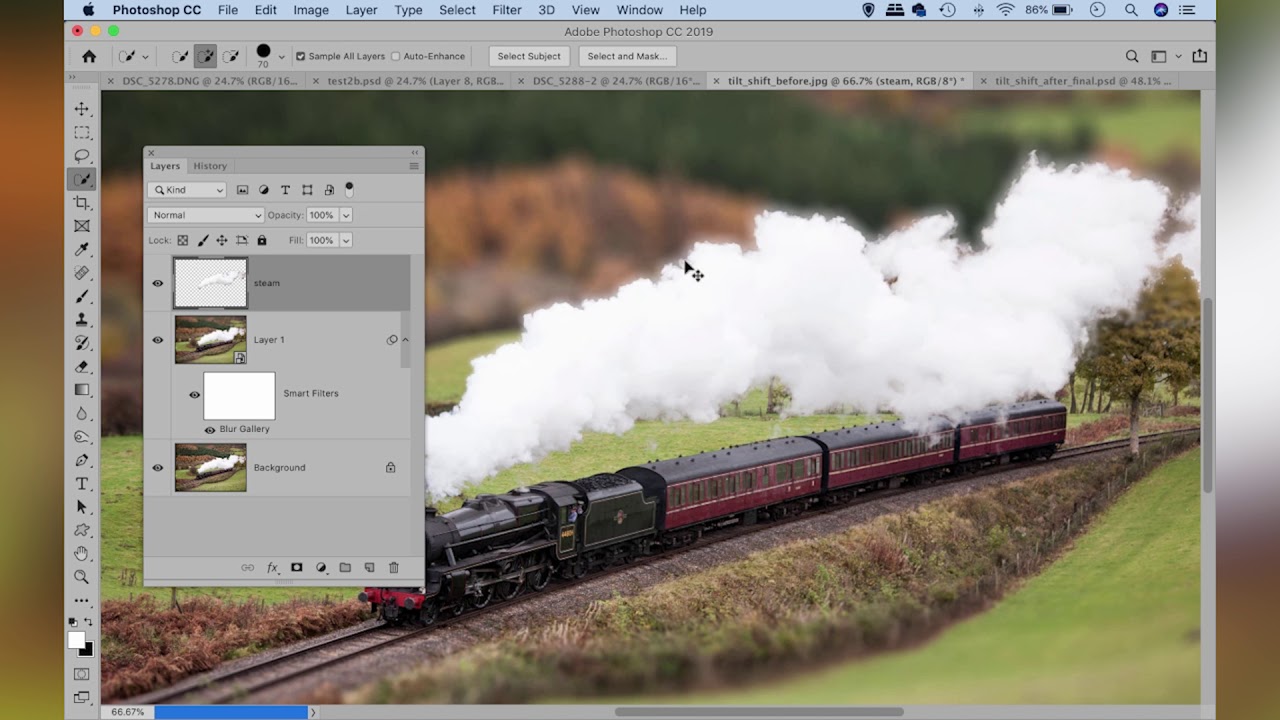Click Delete layer trash icon
The image size is (1280, 720).
pyautogui.click(x=393, y=568)
